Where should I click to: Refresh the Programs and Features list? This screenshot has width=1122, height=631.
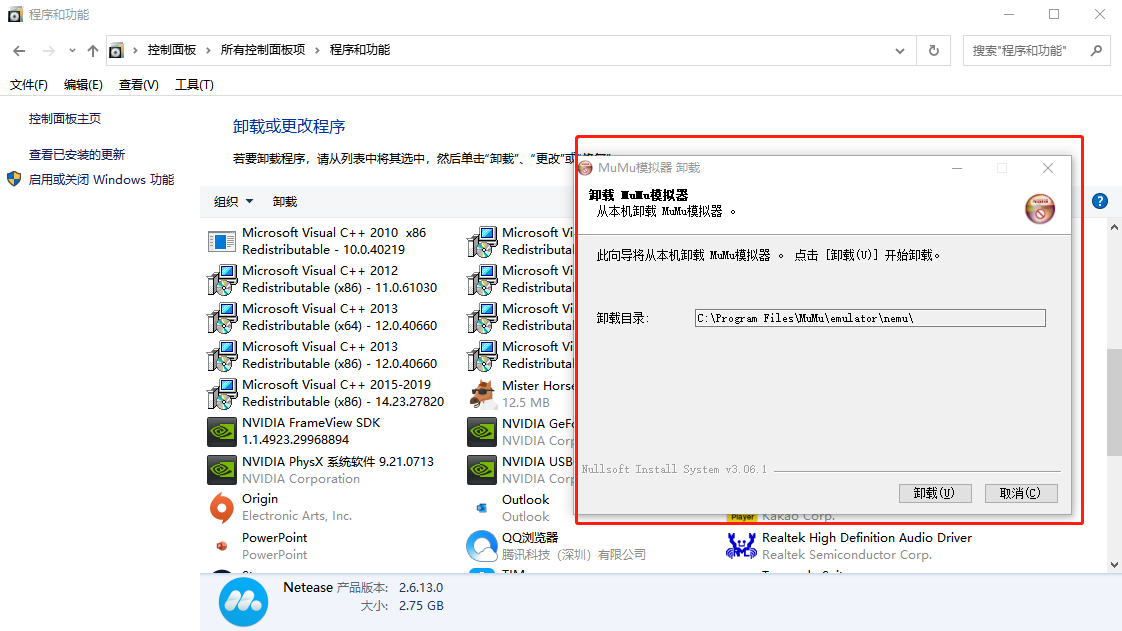(934, 51)
